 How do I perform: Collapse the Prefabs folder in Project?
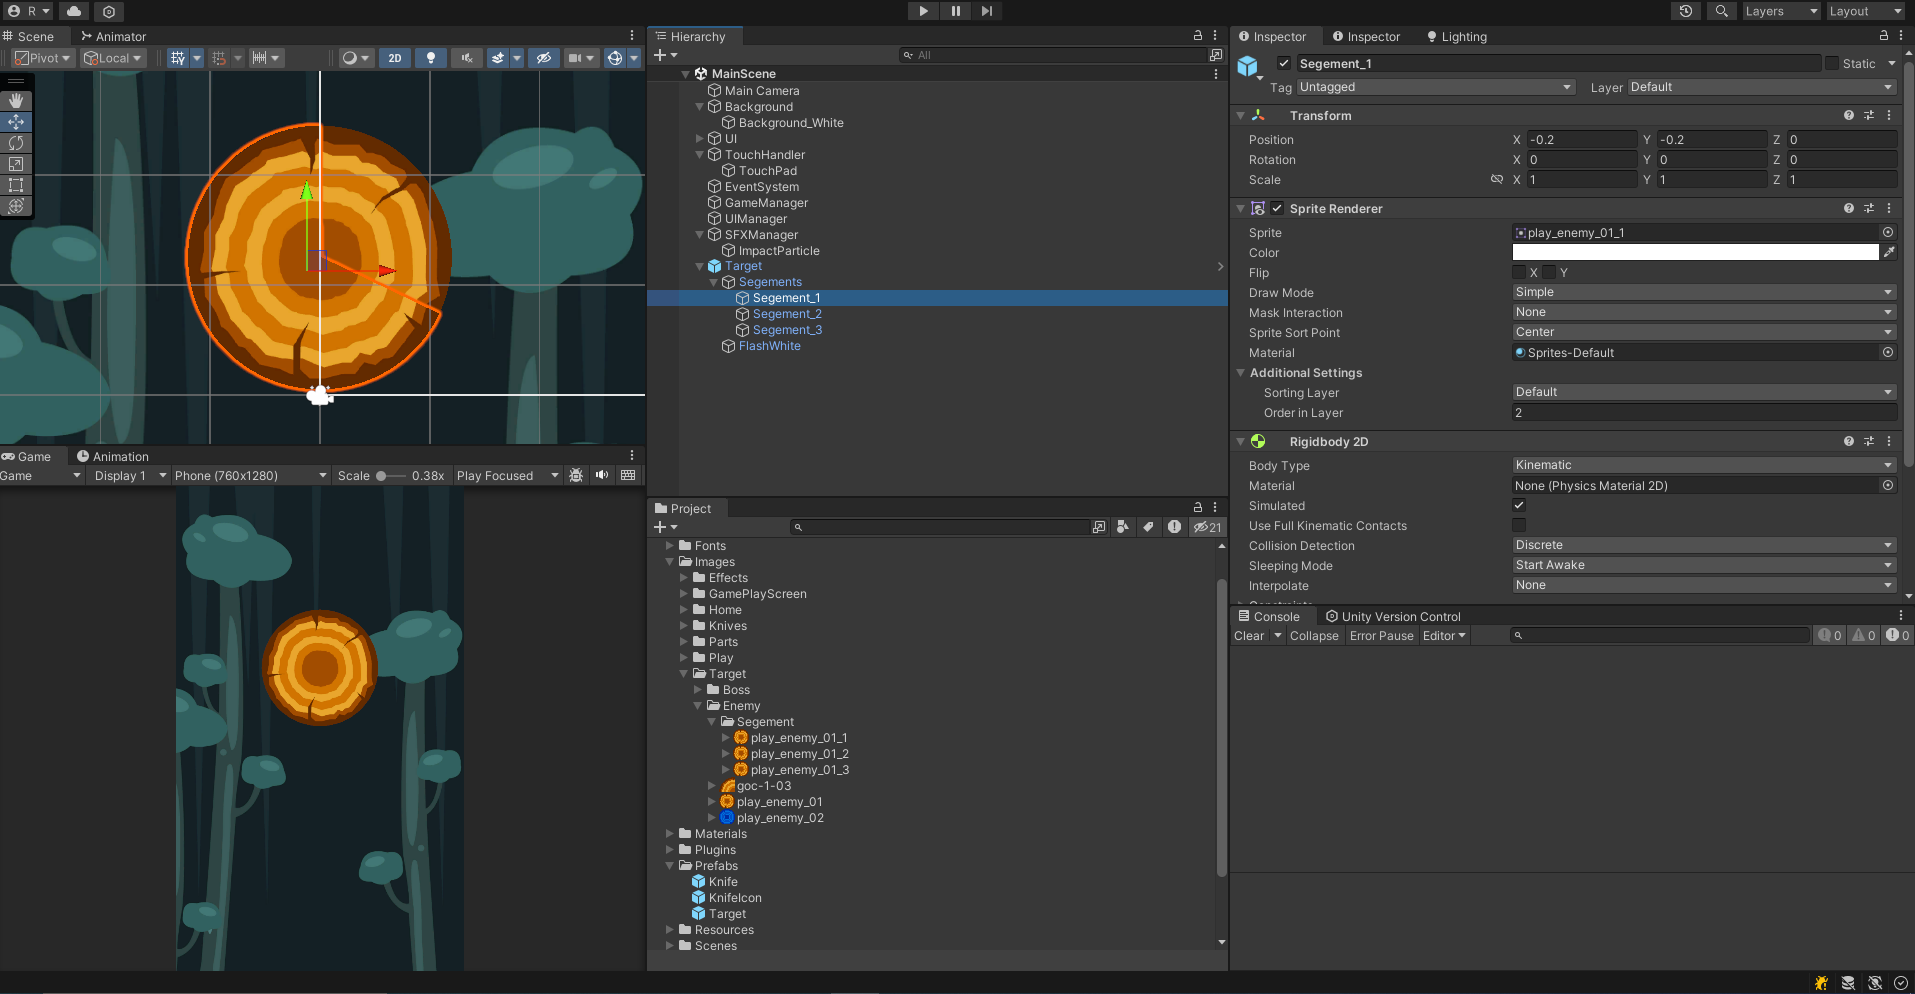[x=671, y=866]
